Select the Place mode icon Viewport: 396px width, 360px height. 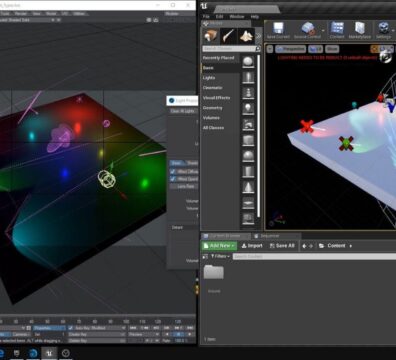coord(211,35)
